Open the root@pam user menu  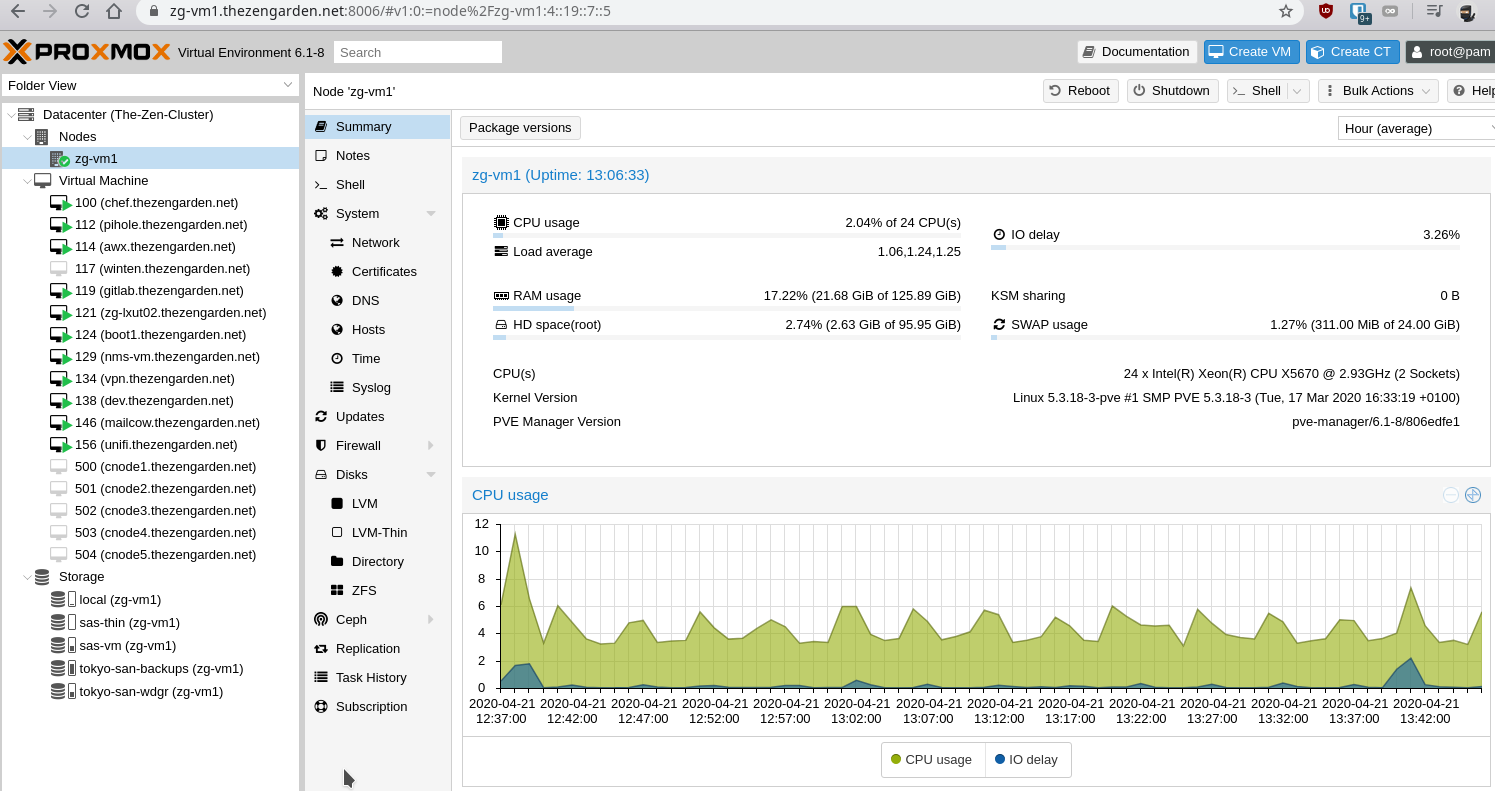[x=1450, y=52]
